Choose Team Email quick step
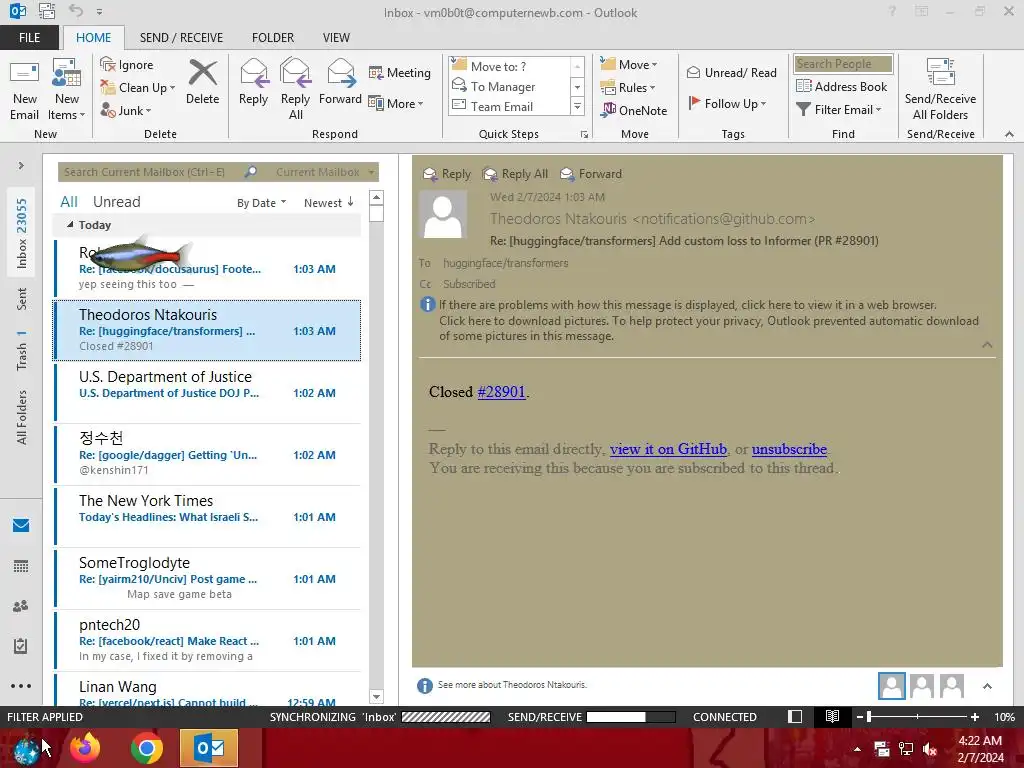Viewport: 1024px width, 768px height. point(510,106)
